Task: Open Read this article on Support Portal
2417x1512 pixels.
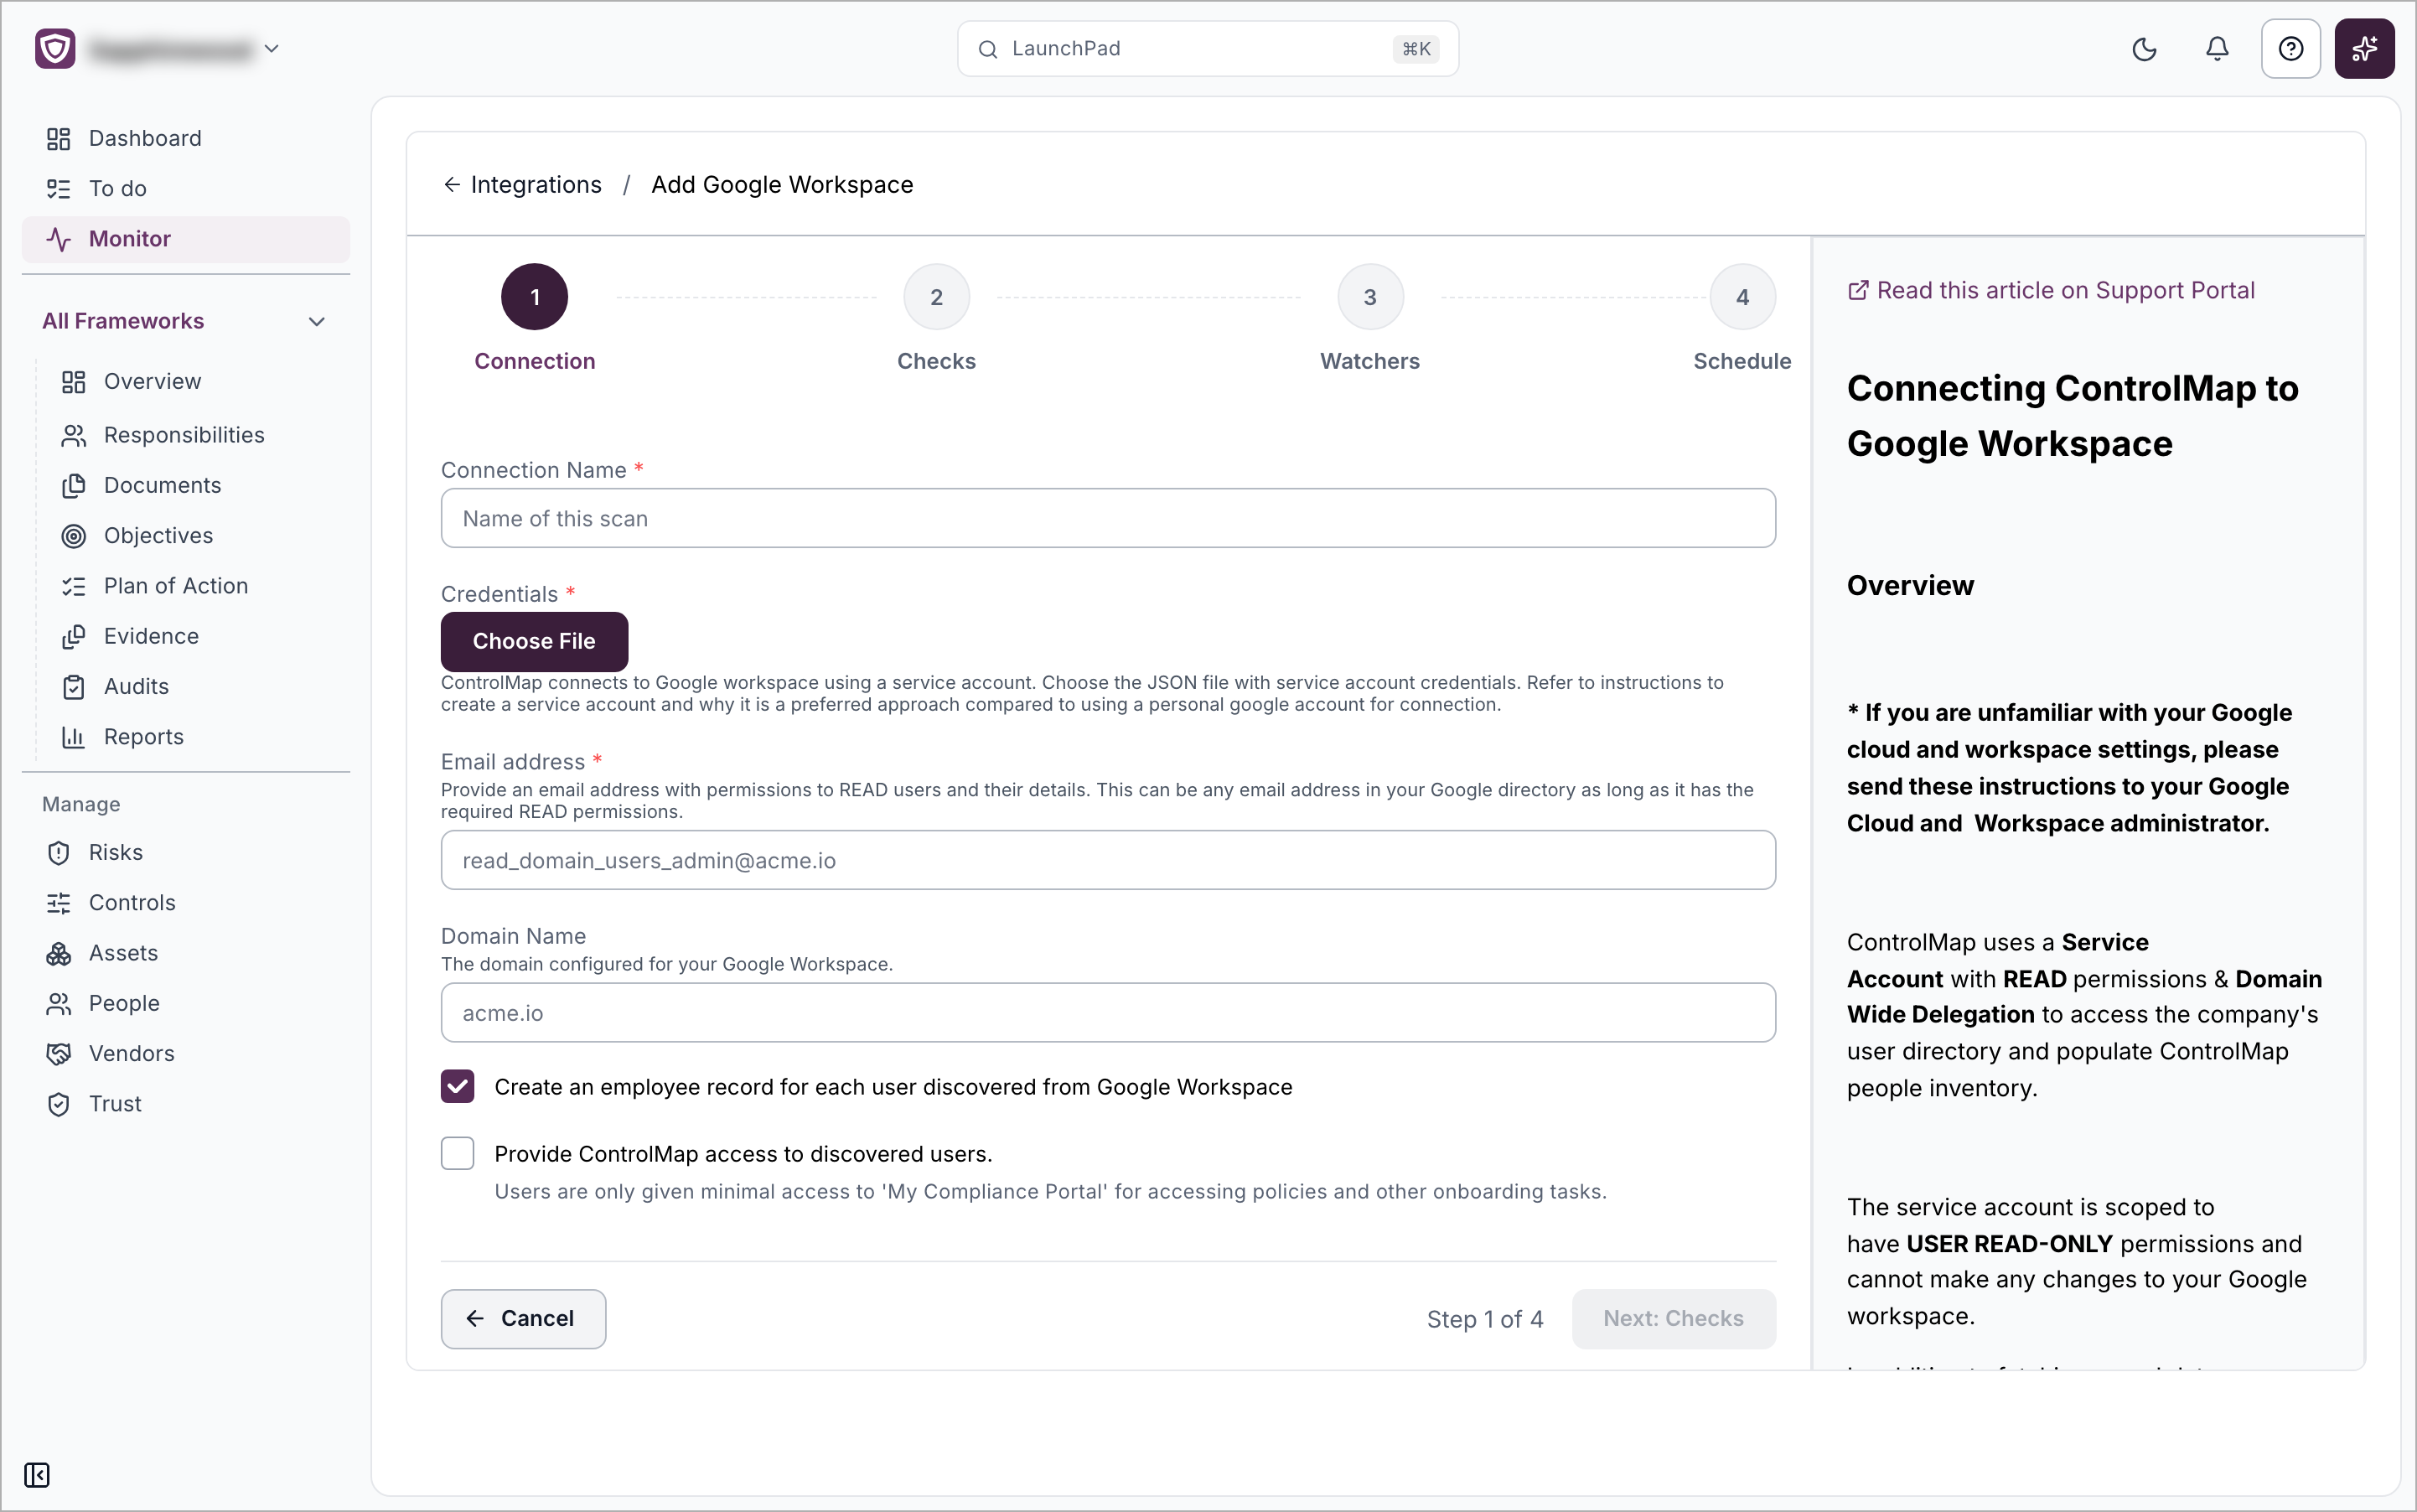Action: (x=2051, y=290)
